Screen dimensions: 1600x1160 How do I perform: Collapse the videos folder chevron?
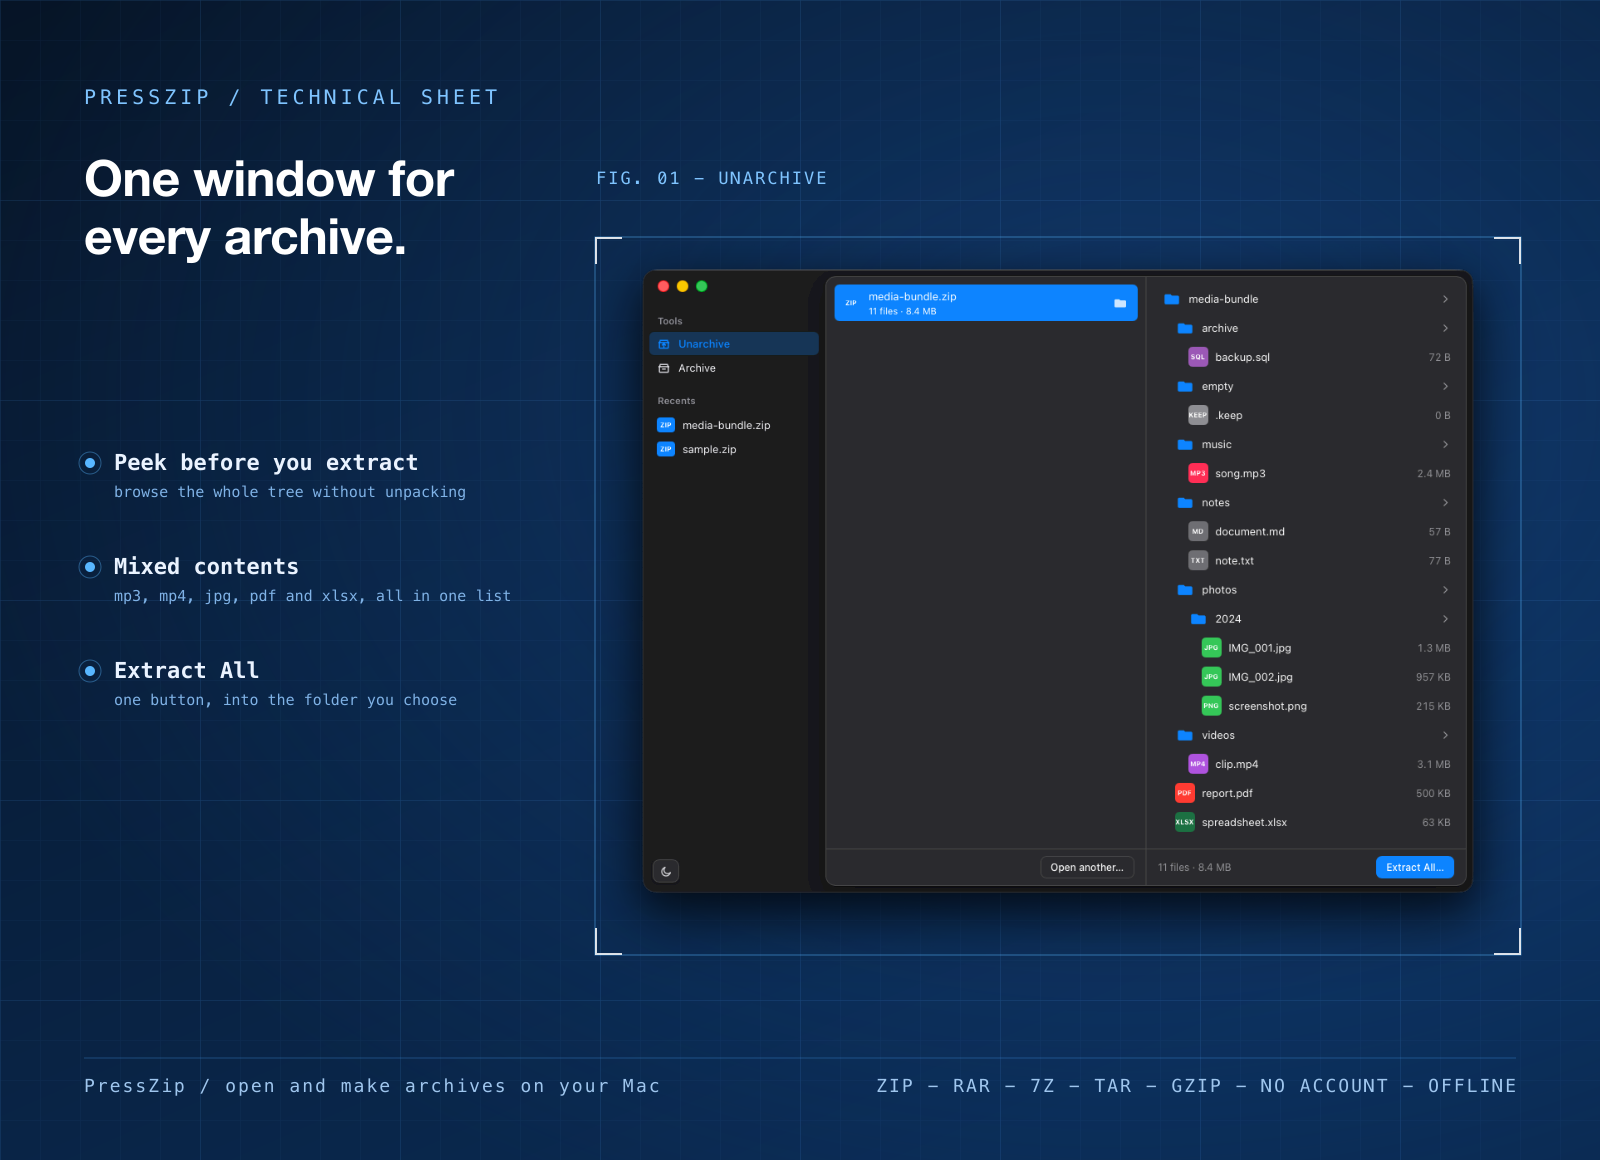point(1445,735)
